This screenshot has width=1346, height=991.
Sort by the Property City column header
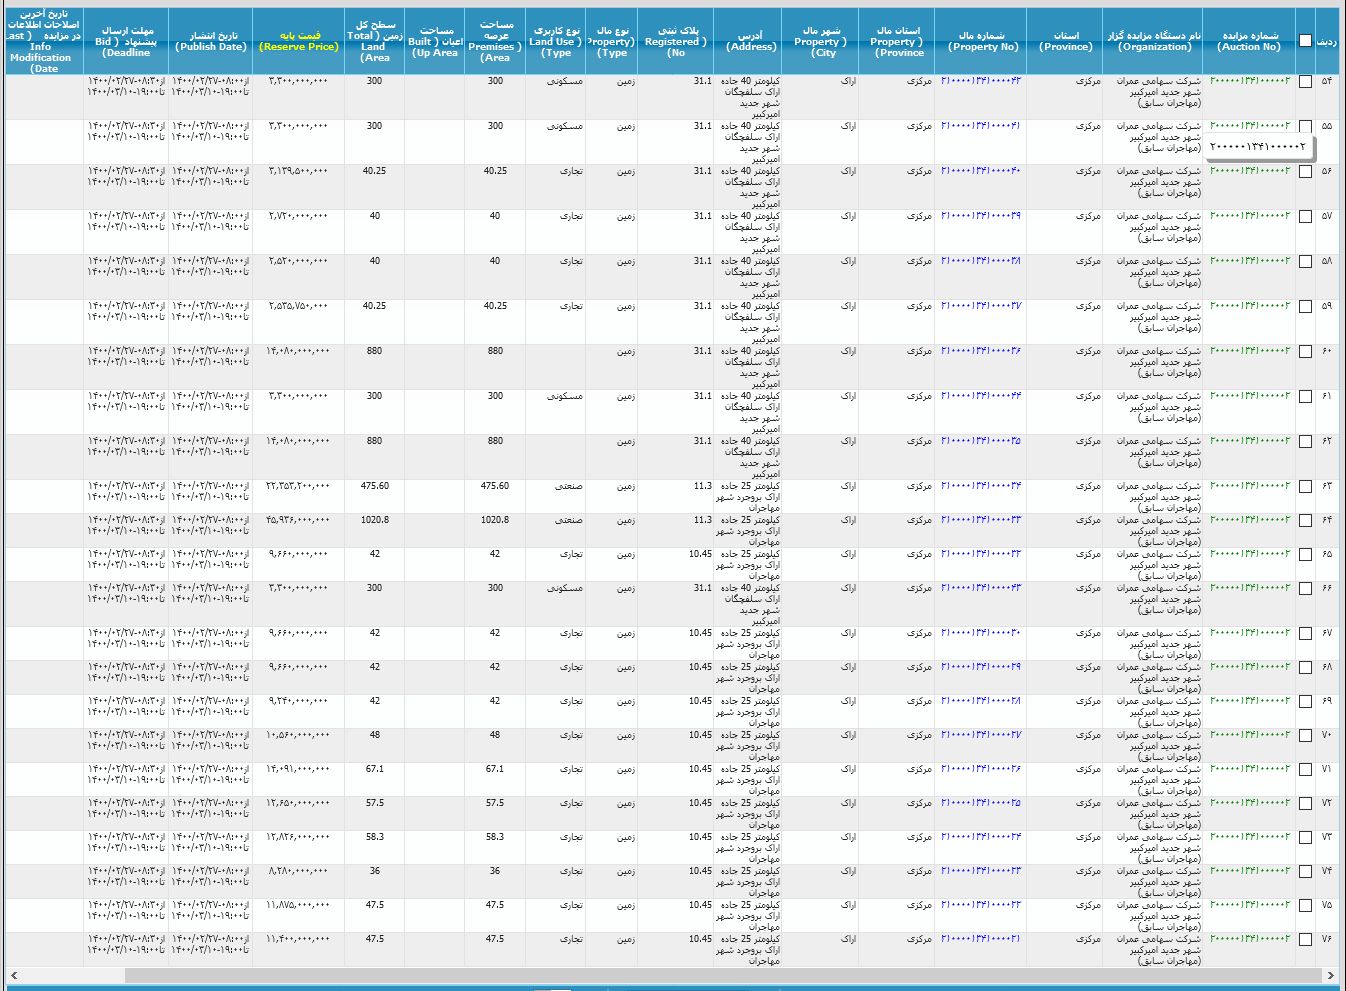(x=820, y=41)
